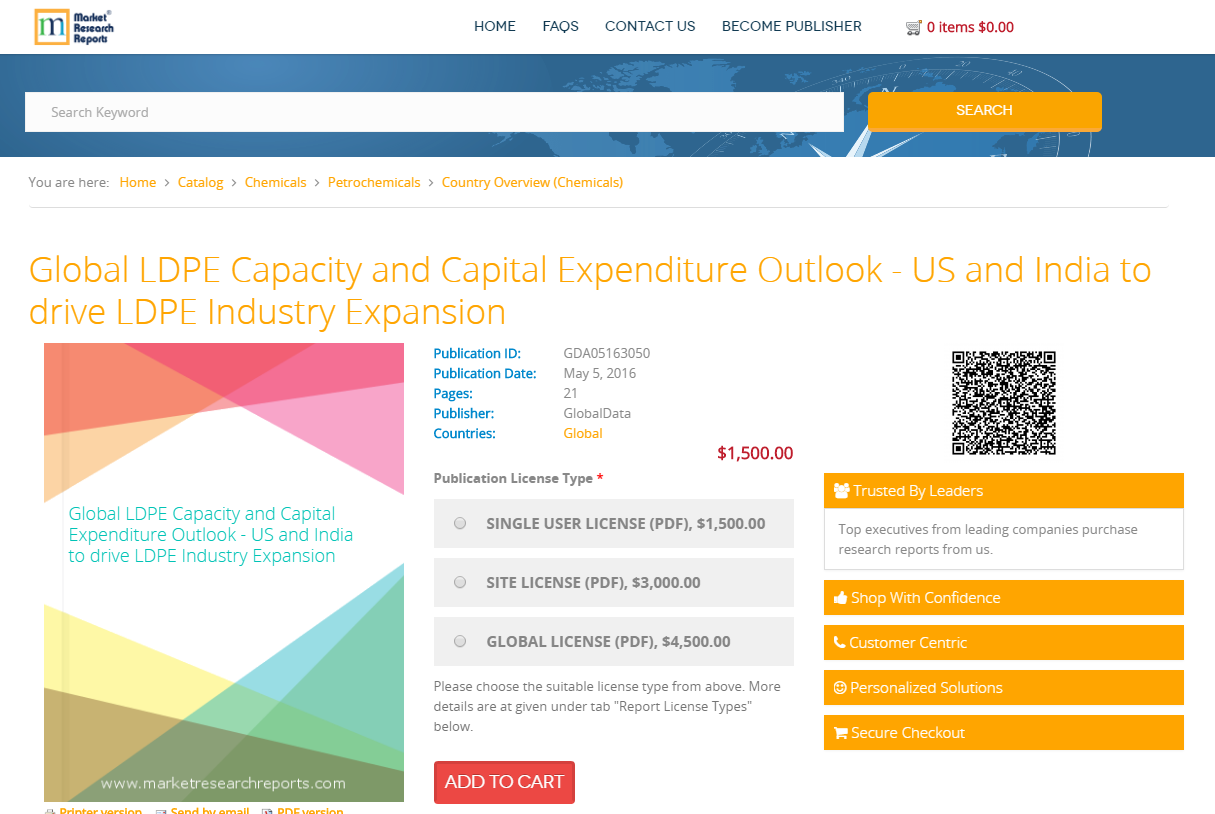Select the Single User License radio button
The image size is (1215, 814).
pyautogui.click(x=460, y=522)
